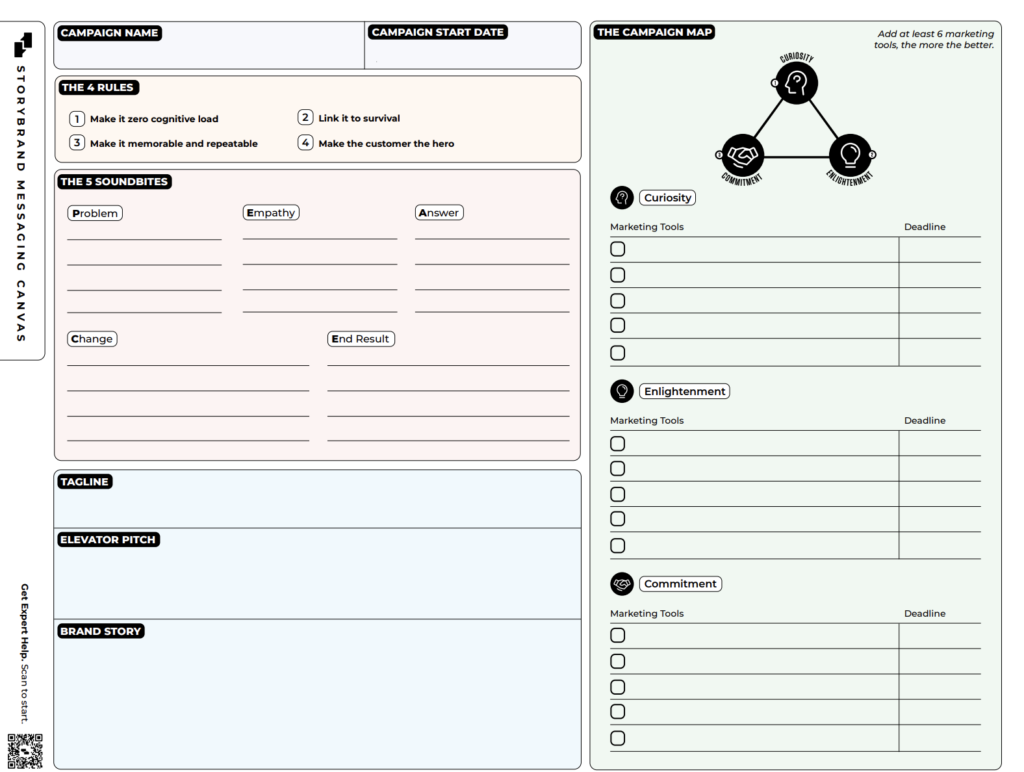Click the Curiosity head icon in the triangle diagram

[796, 83]
